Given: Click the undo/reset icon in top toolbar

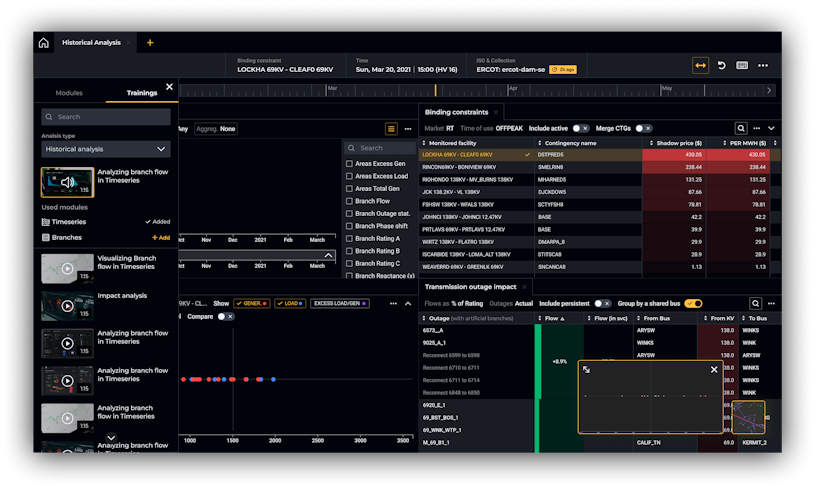Looking at the screenshot, I should [721, 65].
